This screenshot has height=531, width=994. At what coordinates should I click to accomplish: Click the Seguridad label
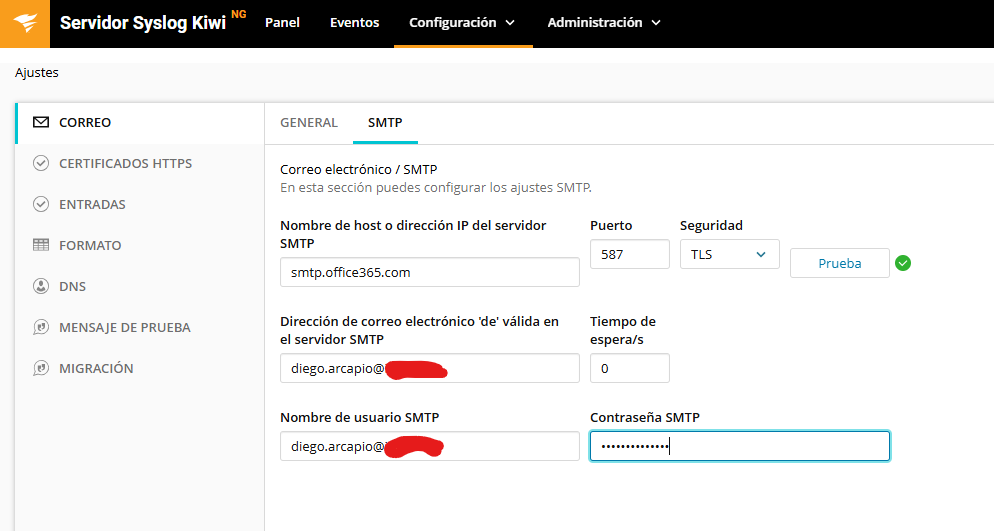point(711,226)
